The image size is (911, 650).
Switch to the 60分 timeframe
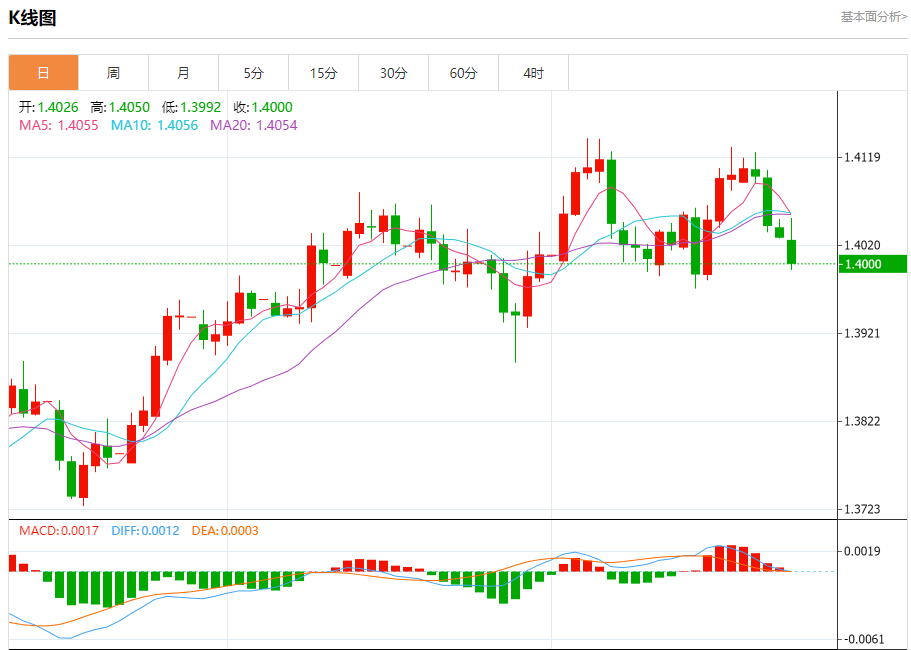pyautogui.click(x=463, y=73)
